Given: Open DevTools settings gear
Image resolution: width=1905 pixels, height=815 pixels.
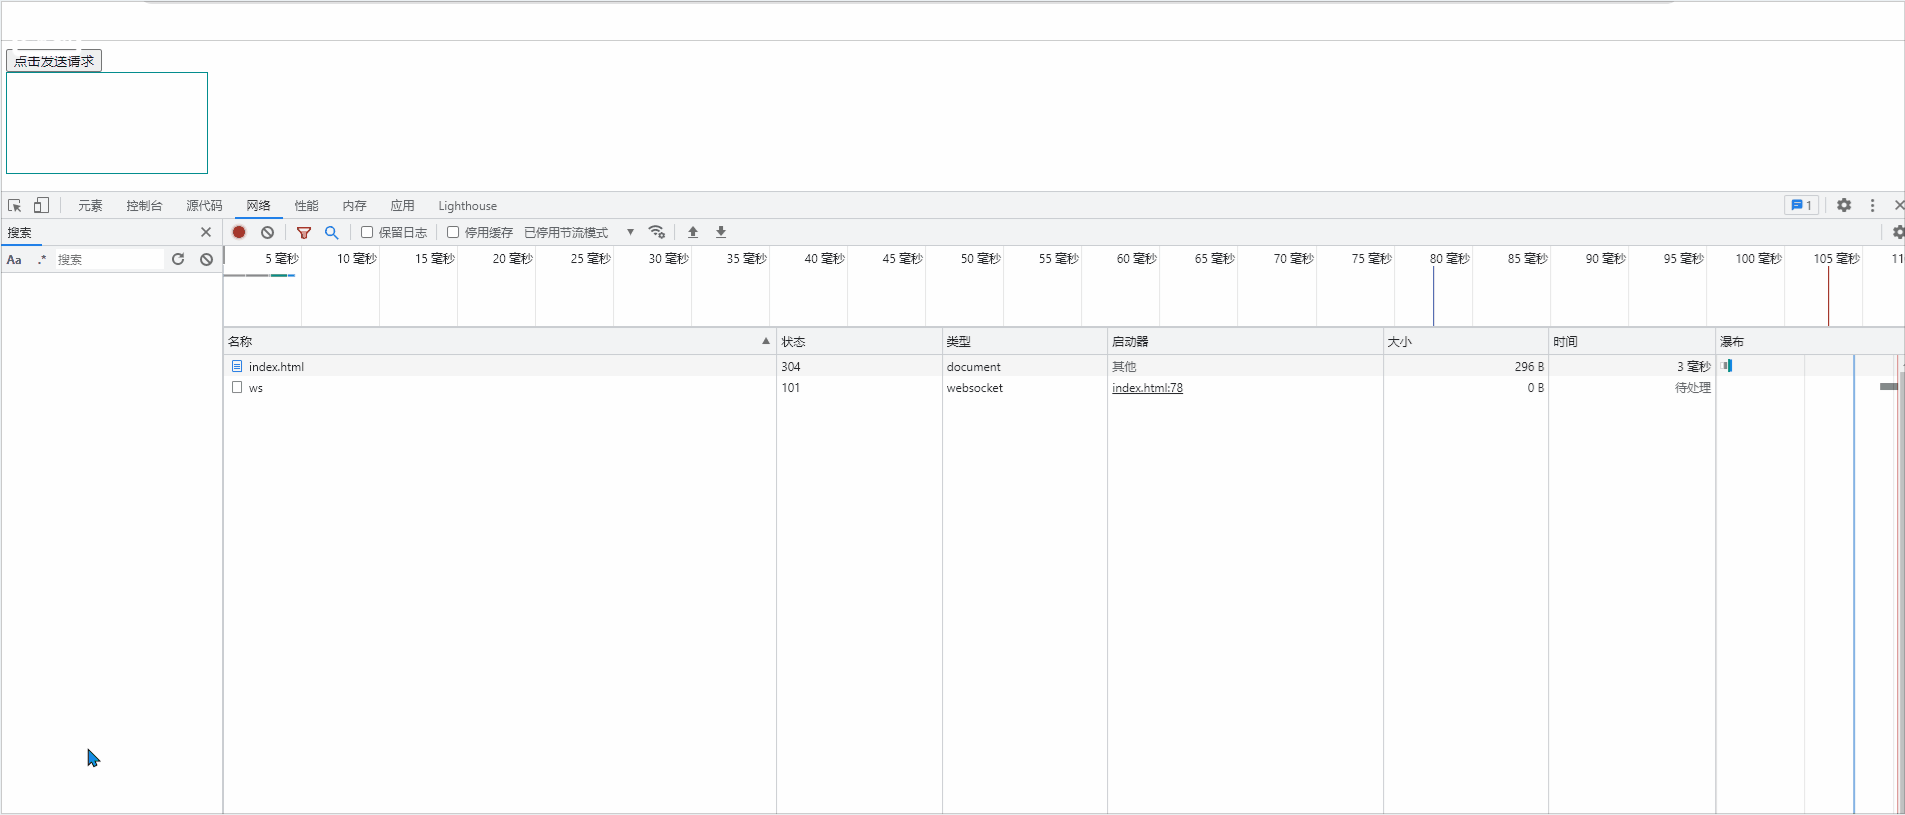Looking at the screenshot, I should point(1844,205).
